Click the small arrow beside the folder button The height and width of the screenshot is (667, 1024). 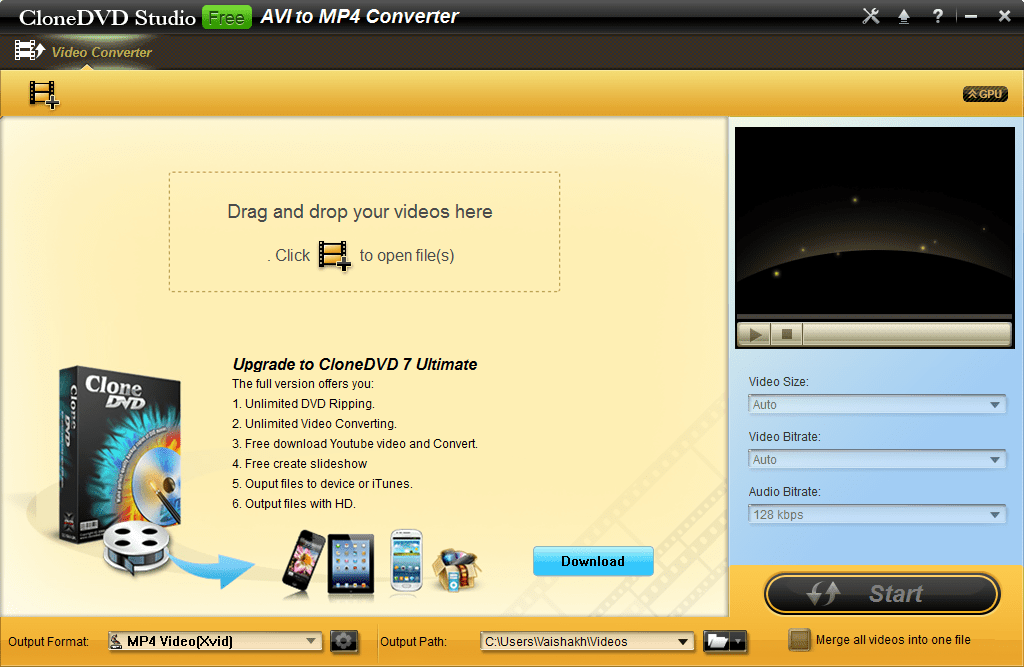point(739,642)
